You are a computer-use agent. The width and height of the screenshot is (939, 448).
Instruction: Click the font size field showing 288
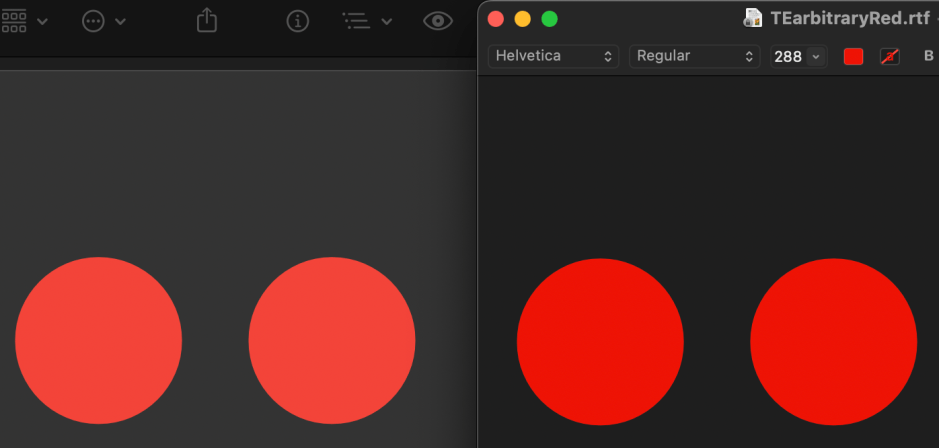click(787, 57)
